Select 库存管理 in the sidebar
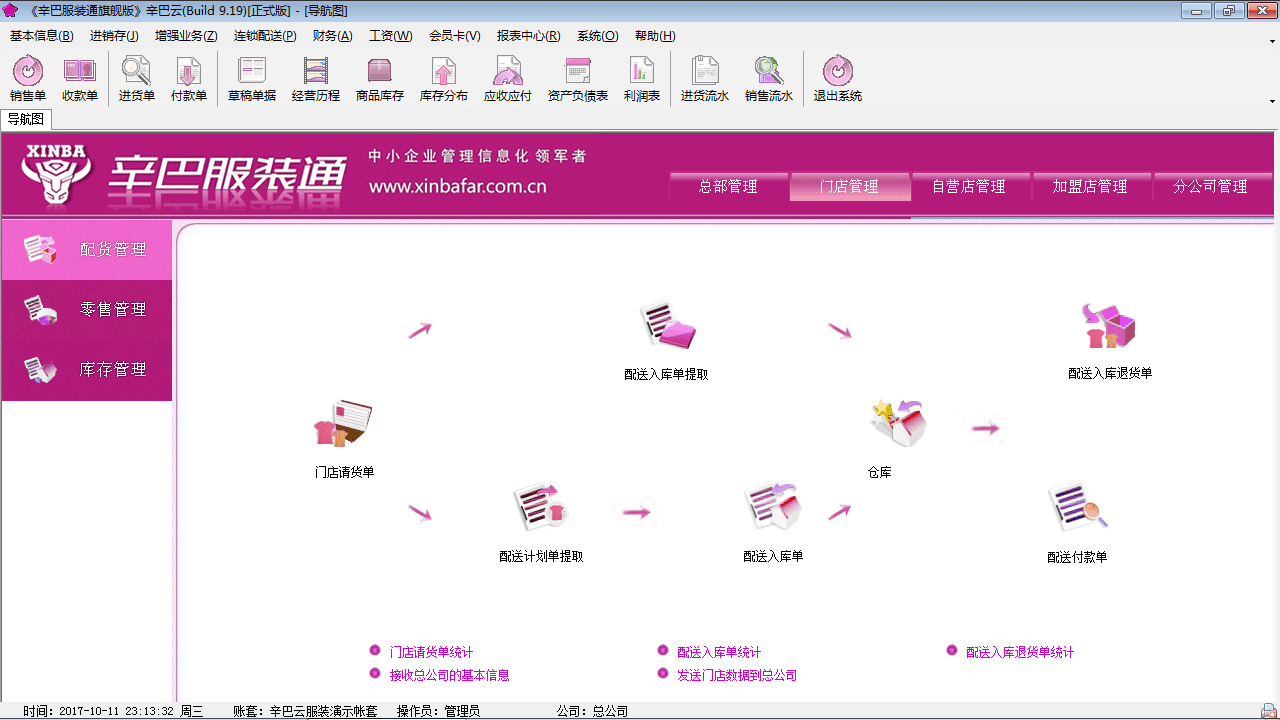Screen dimensions: 1280x720 87,370
